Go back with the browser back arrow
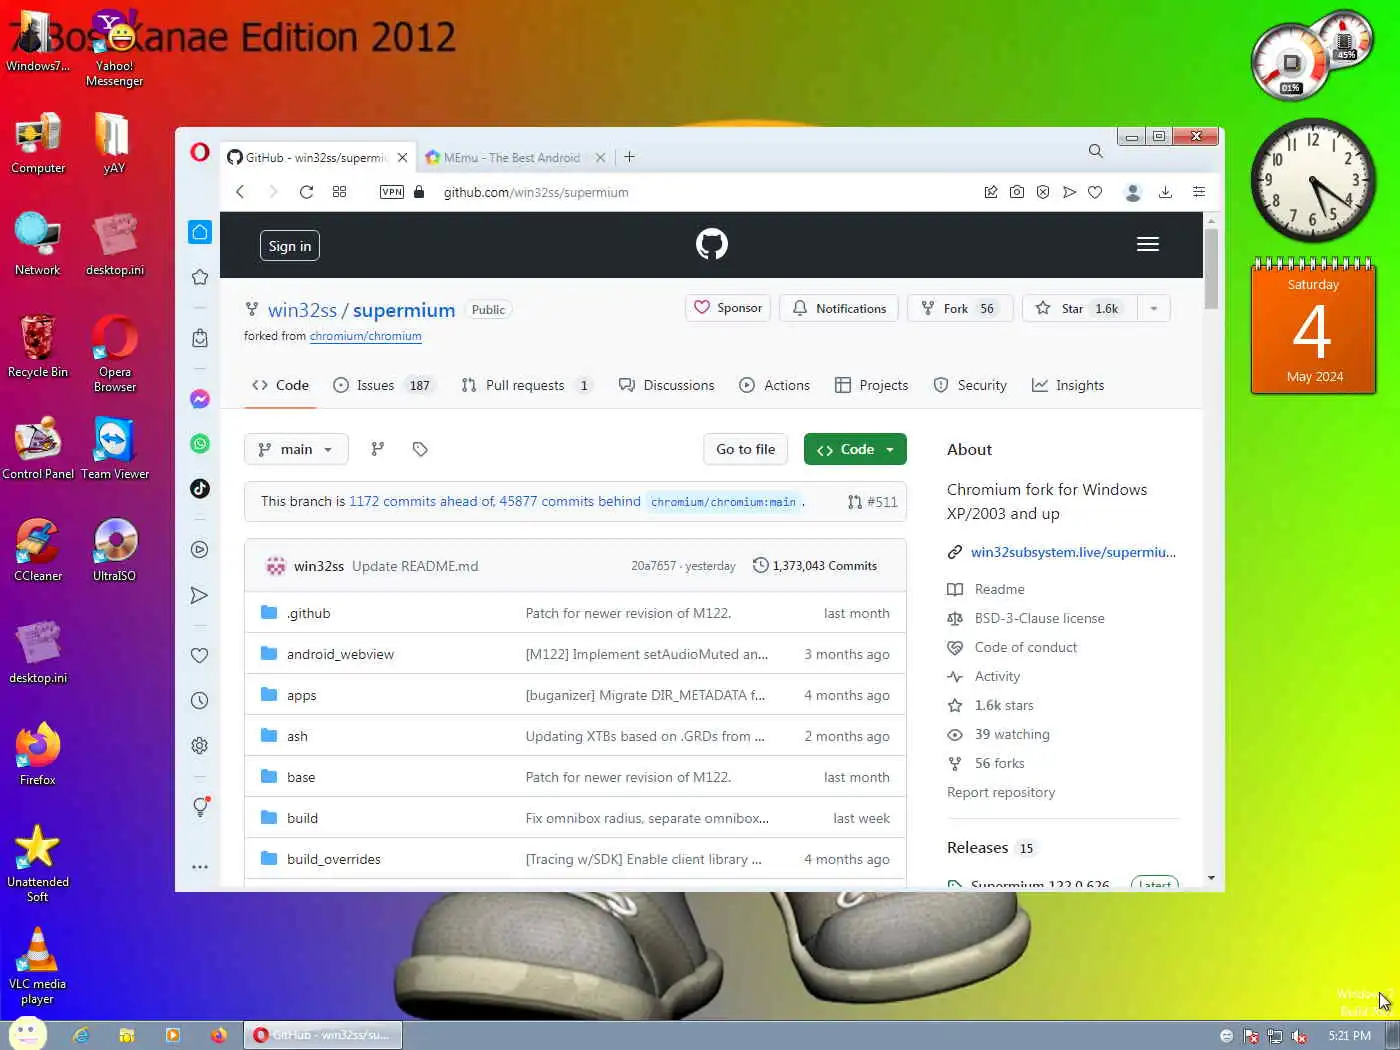Image resolution: width=1400 pixels, height=1050 pixels. click(240, 192)
